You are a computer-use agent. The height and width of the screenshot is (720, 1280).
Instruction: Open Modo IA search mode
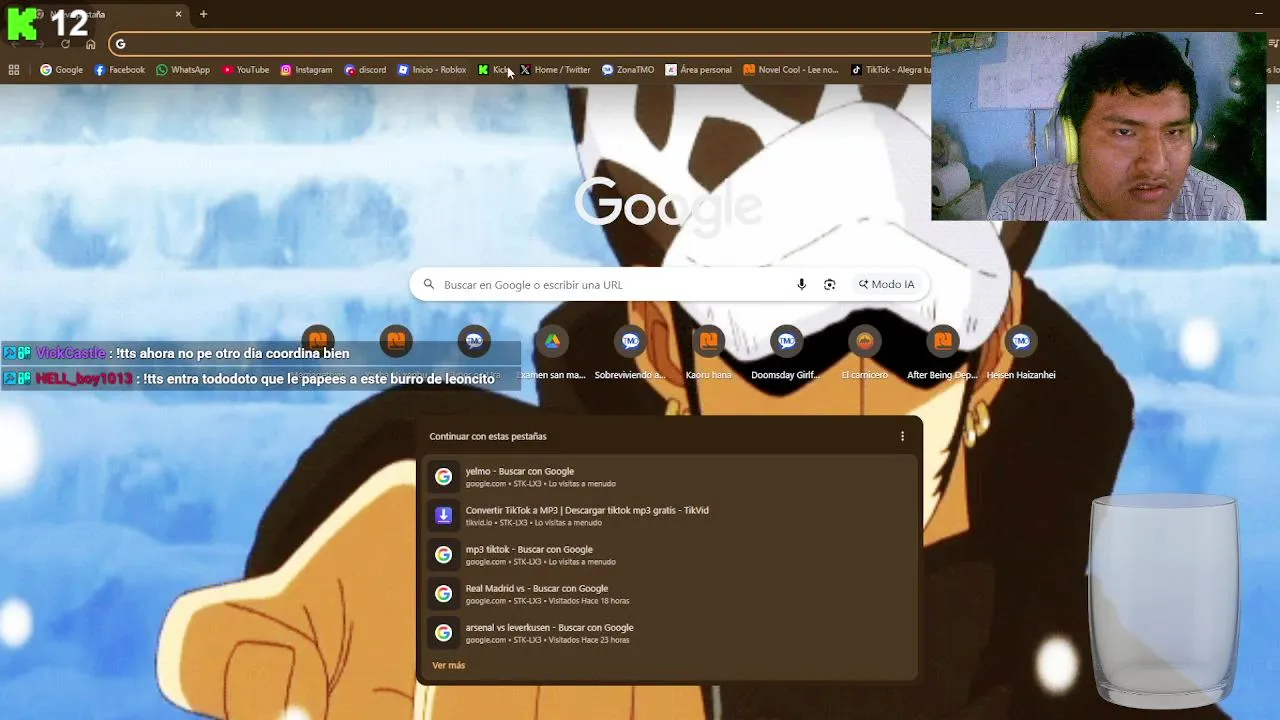tap(887, 285)
